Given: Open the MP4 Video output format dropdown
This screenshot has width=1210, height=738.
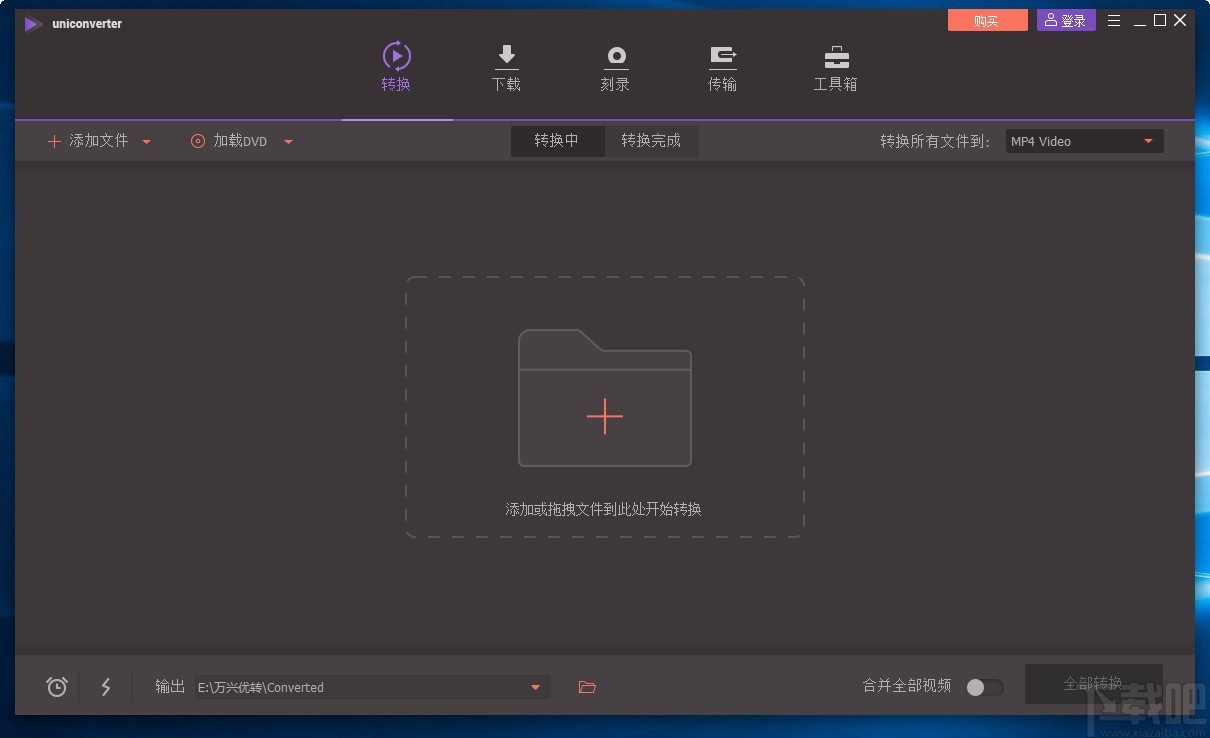Looking at the screenshot, I should [x=1147, y=141].
